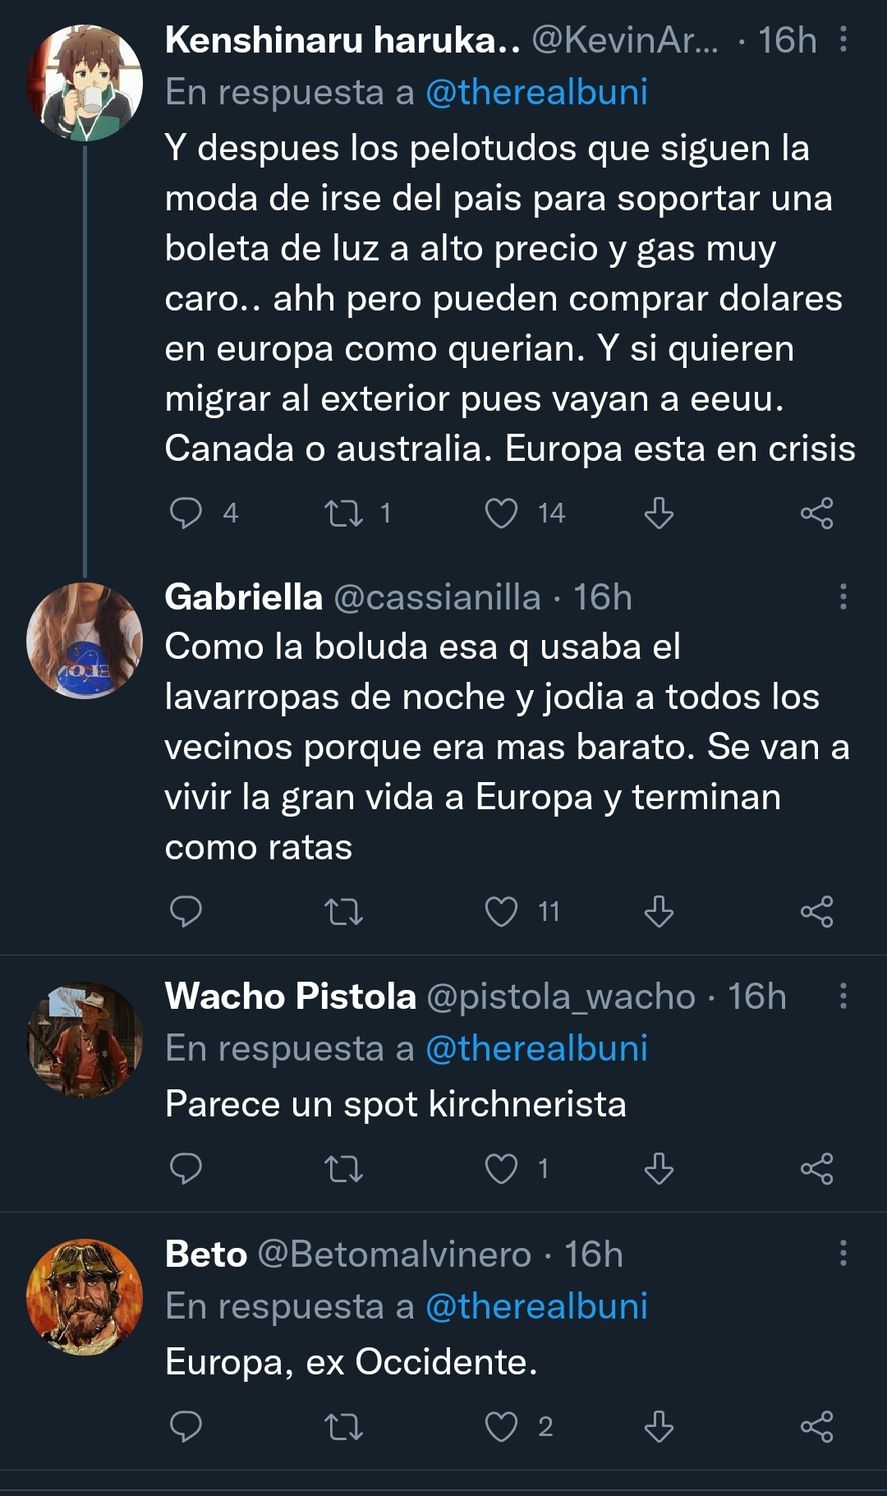Like Wacho Pistola's tweet

pyautogui.click(x=501, y=1169)
